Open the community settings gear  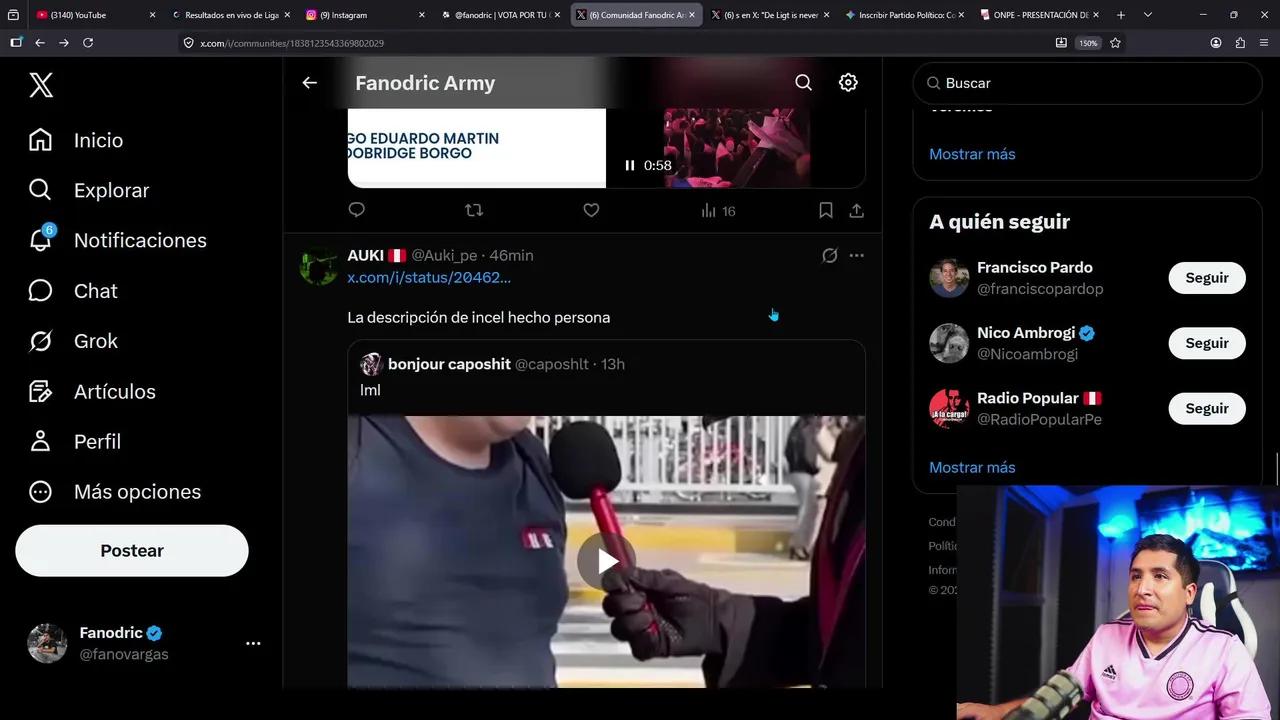pos(848,82)
